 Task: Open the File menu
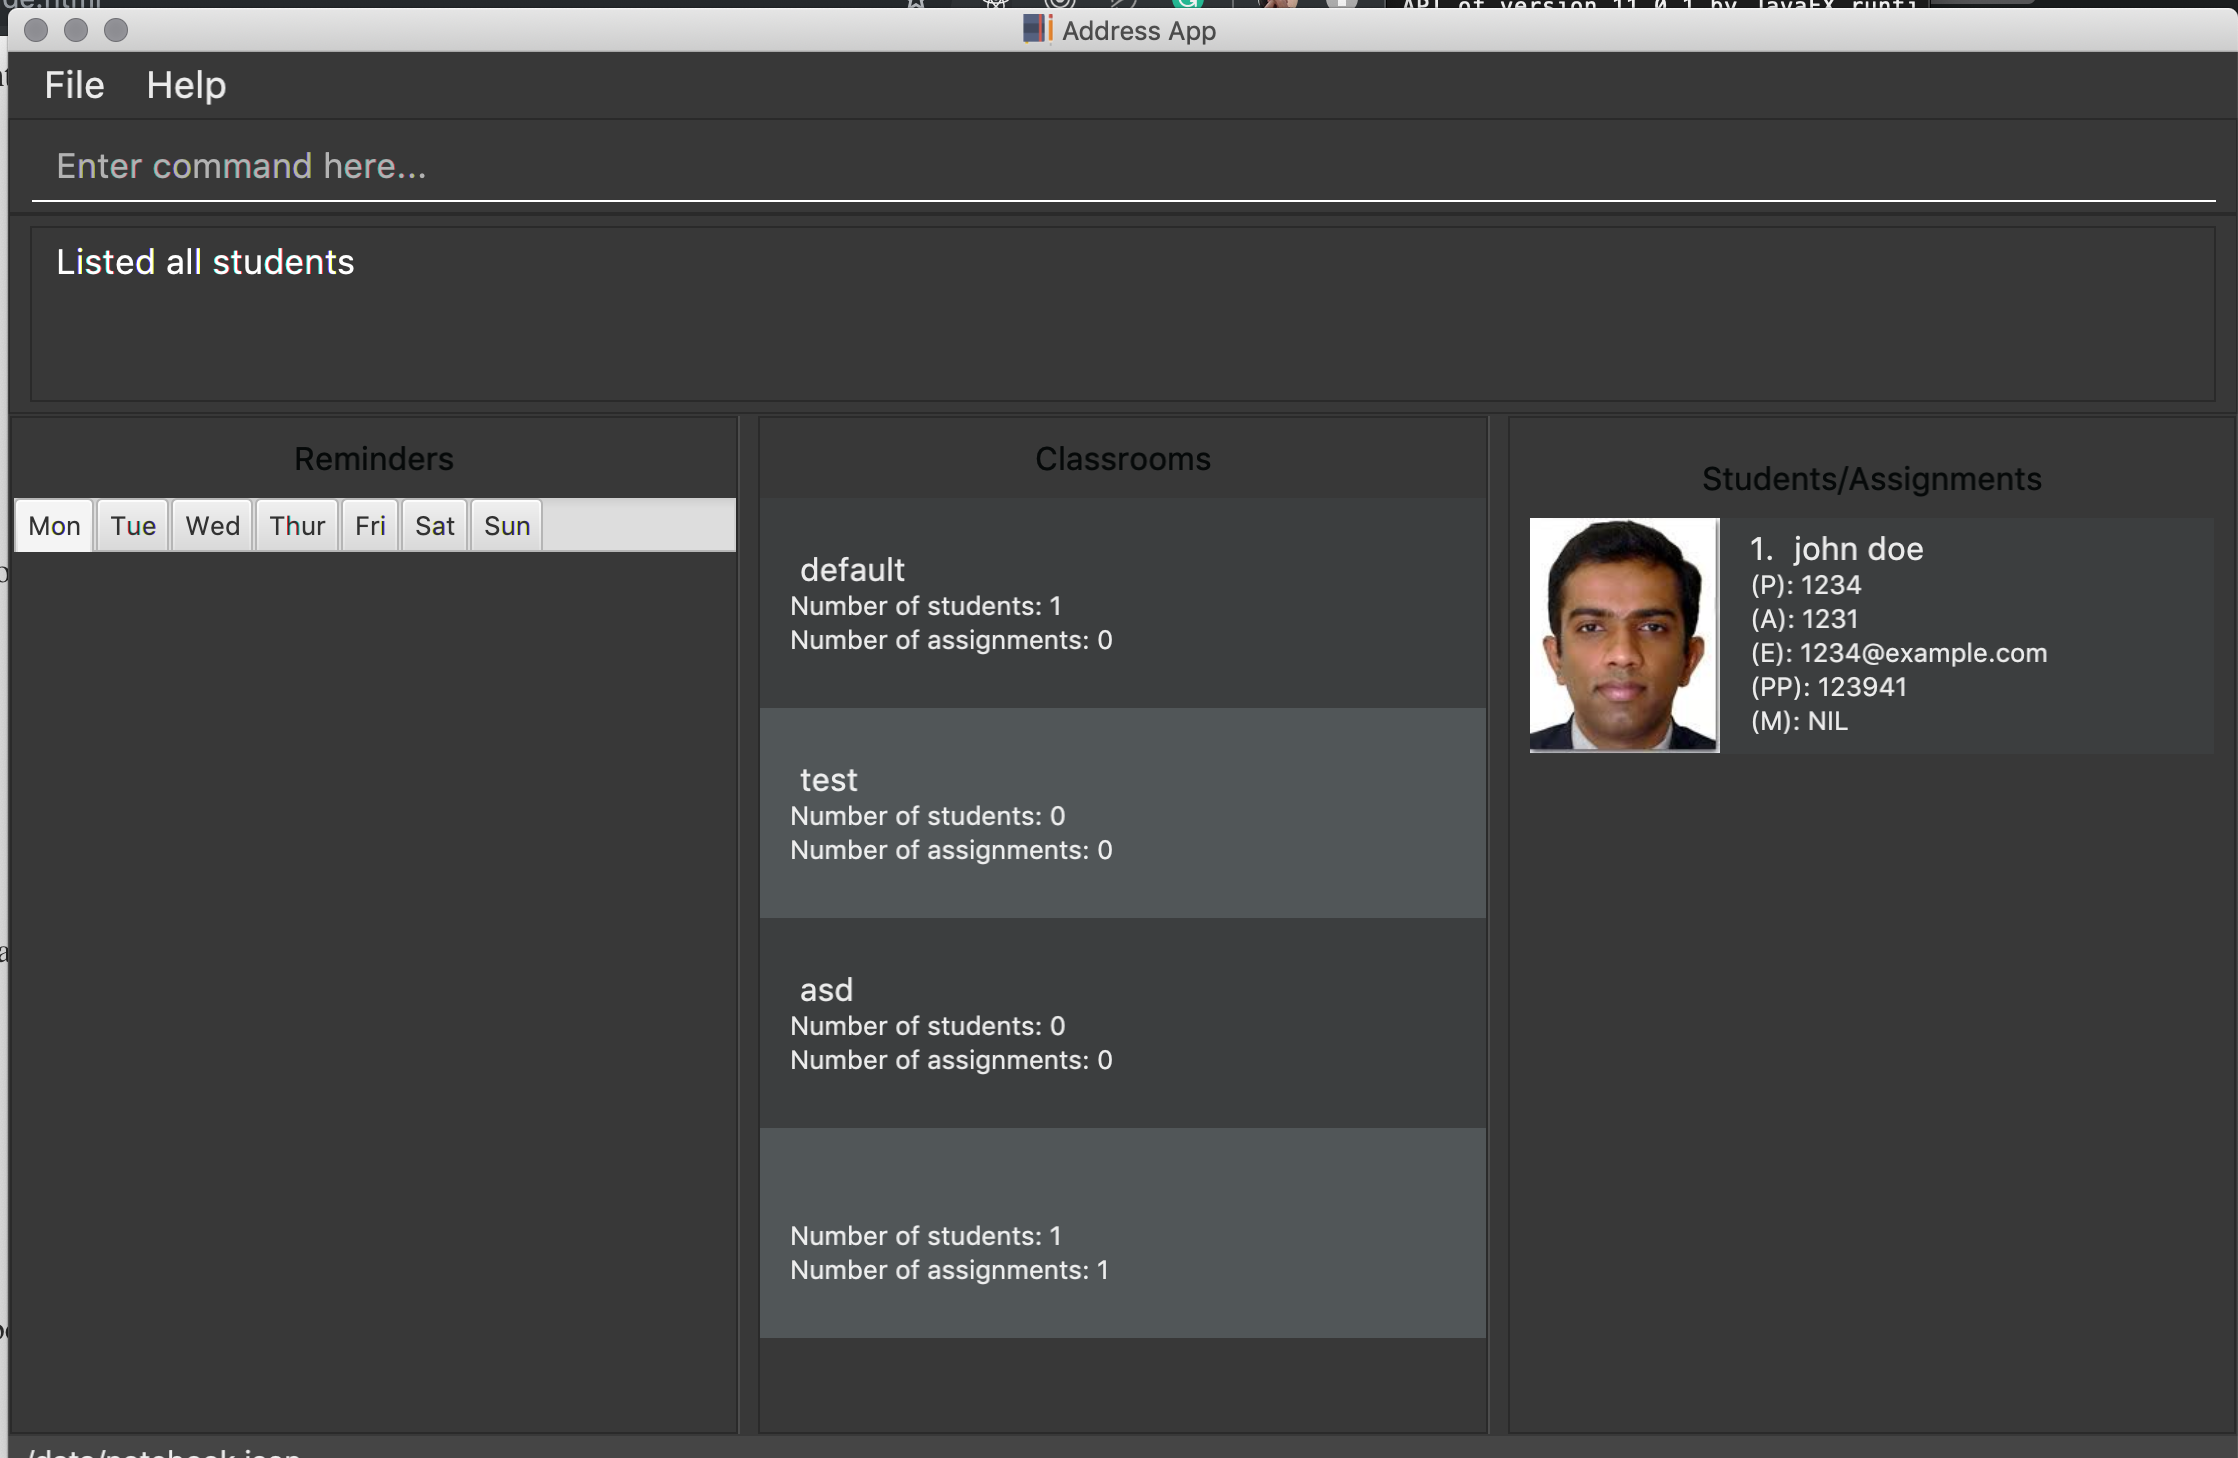(74, 85)
